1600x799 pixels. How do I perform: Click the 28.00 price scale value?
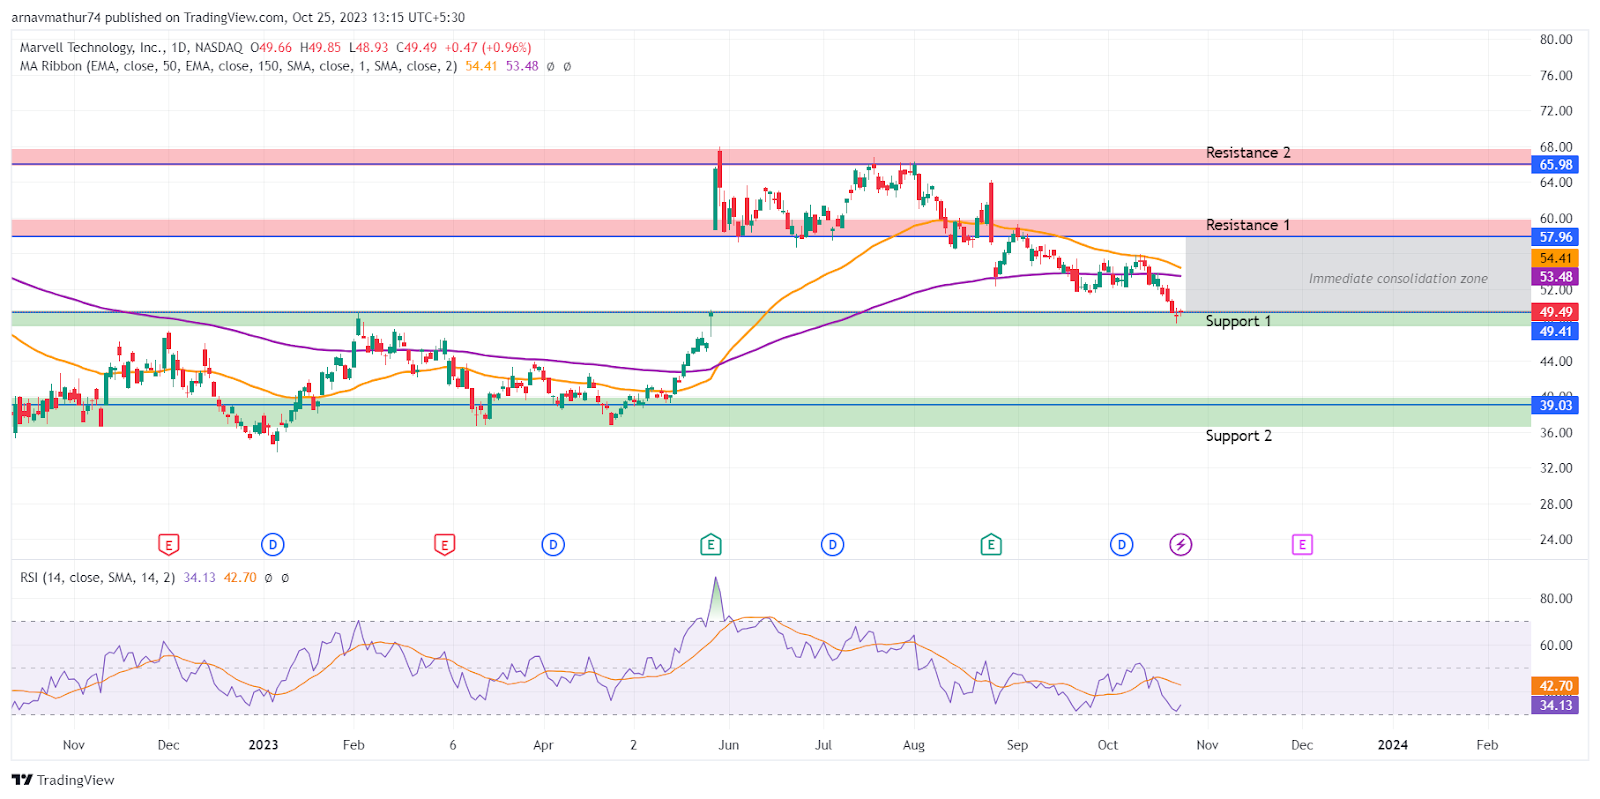pos(1556,504)
